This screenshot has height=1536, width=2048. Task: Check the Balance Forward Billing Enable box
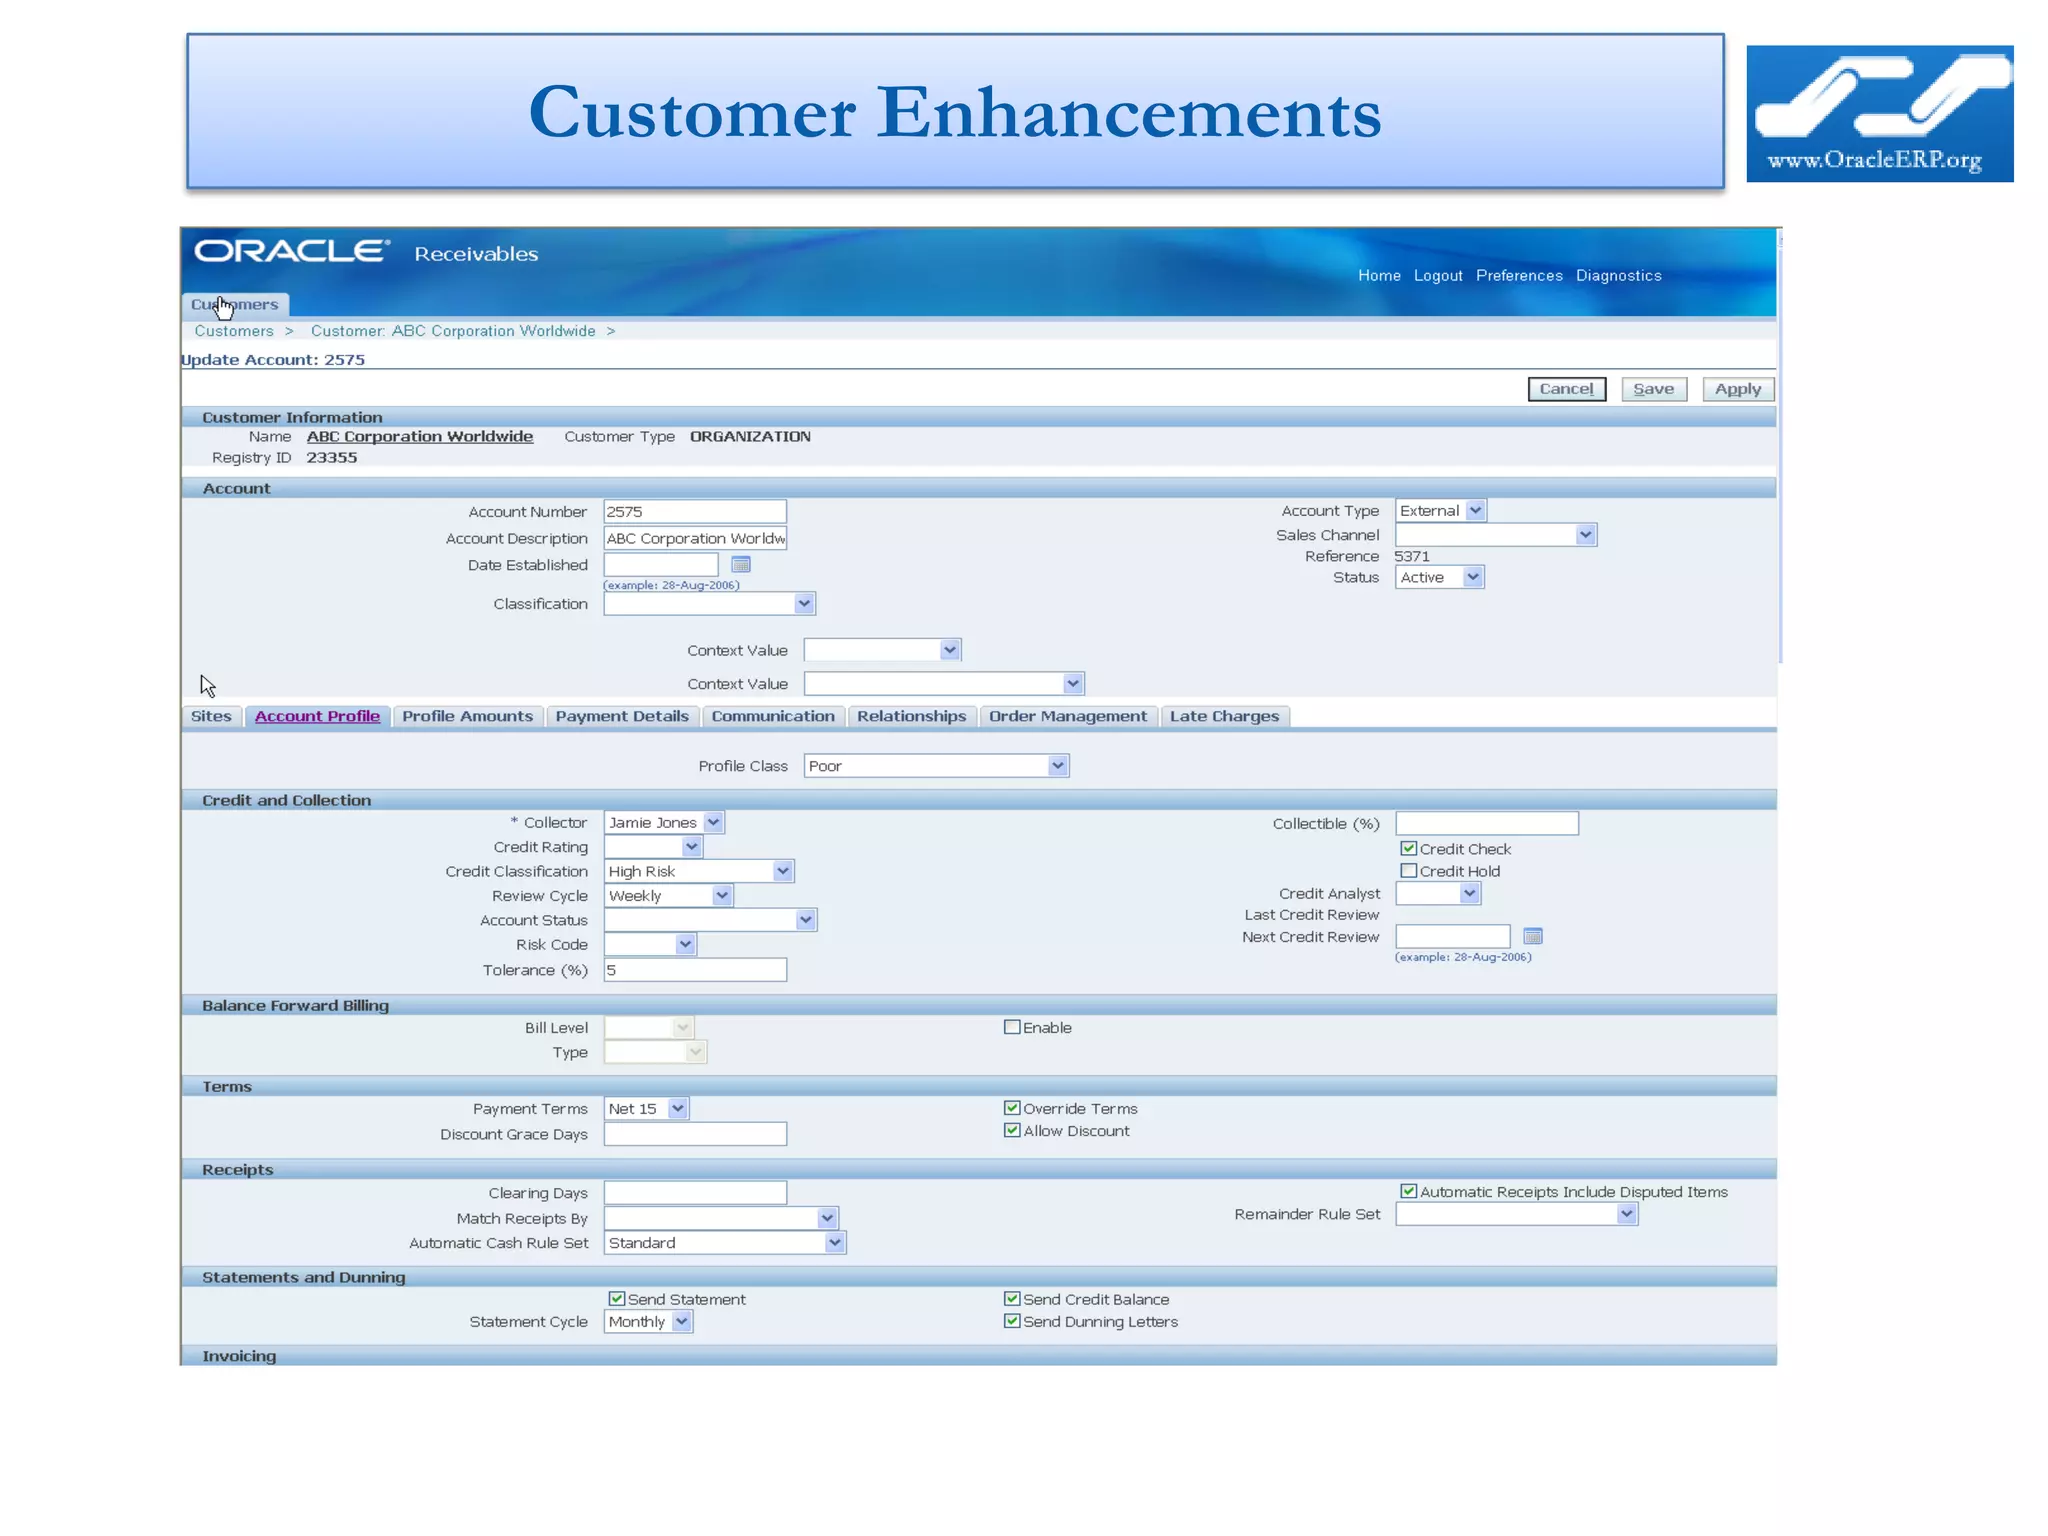pos(1012,1027)
